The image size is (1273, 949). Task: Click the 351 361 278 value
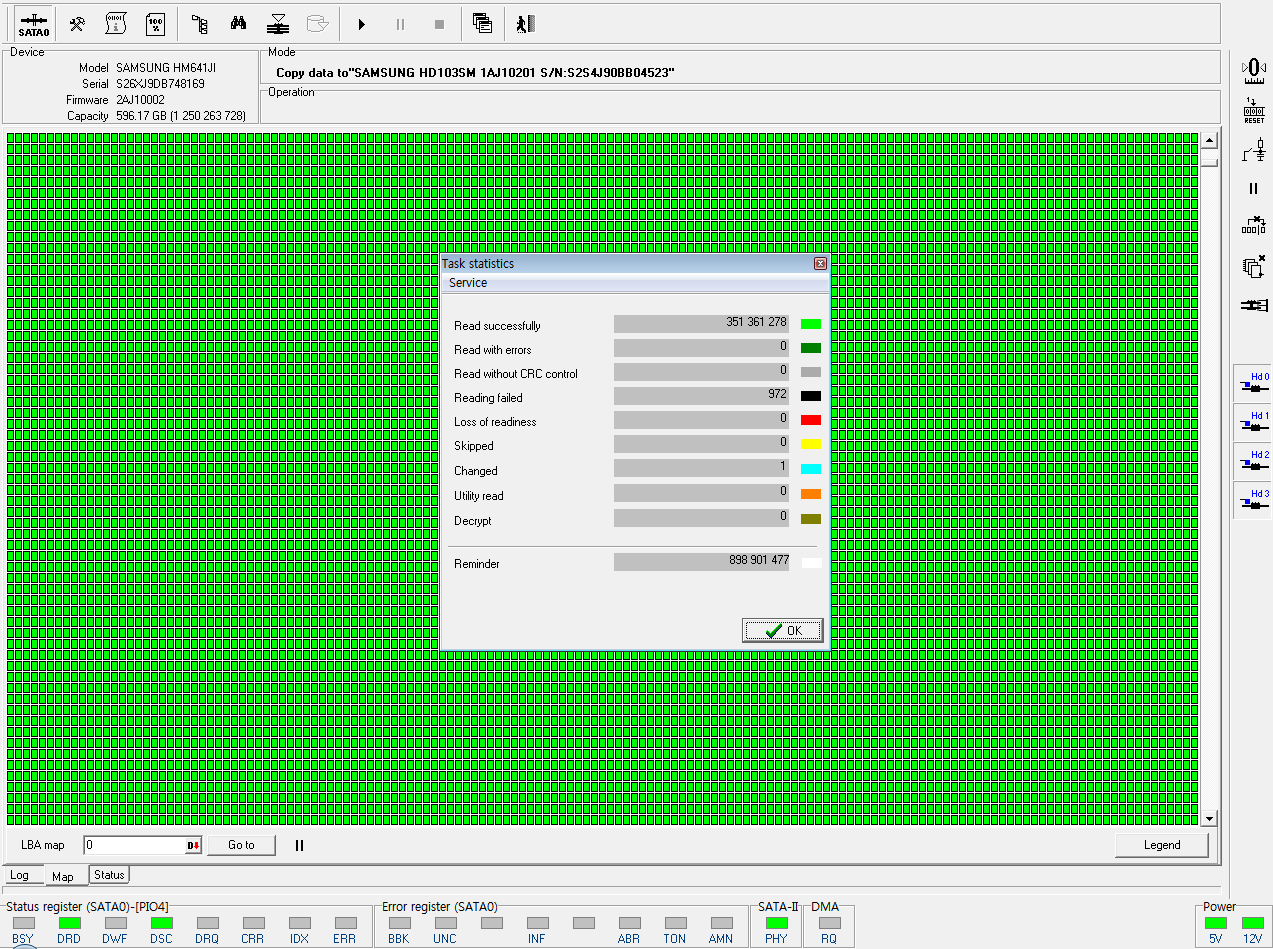point(756,323)
